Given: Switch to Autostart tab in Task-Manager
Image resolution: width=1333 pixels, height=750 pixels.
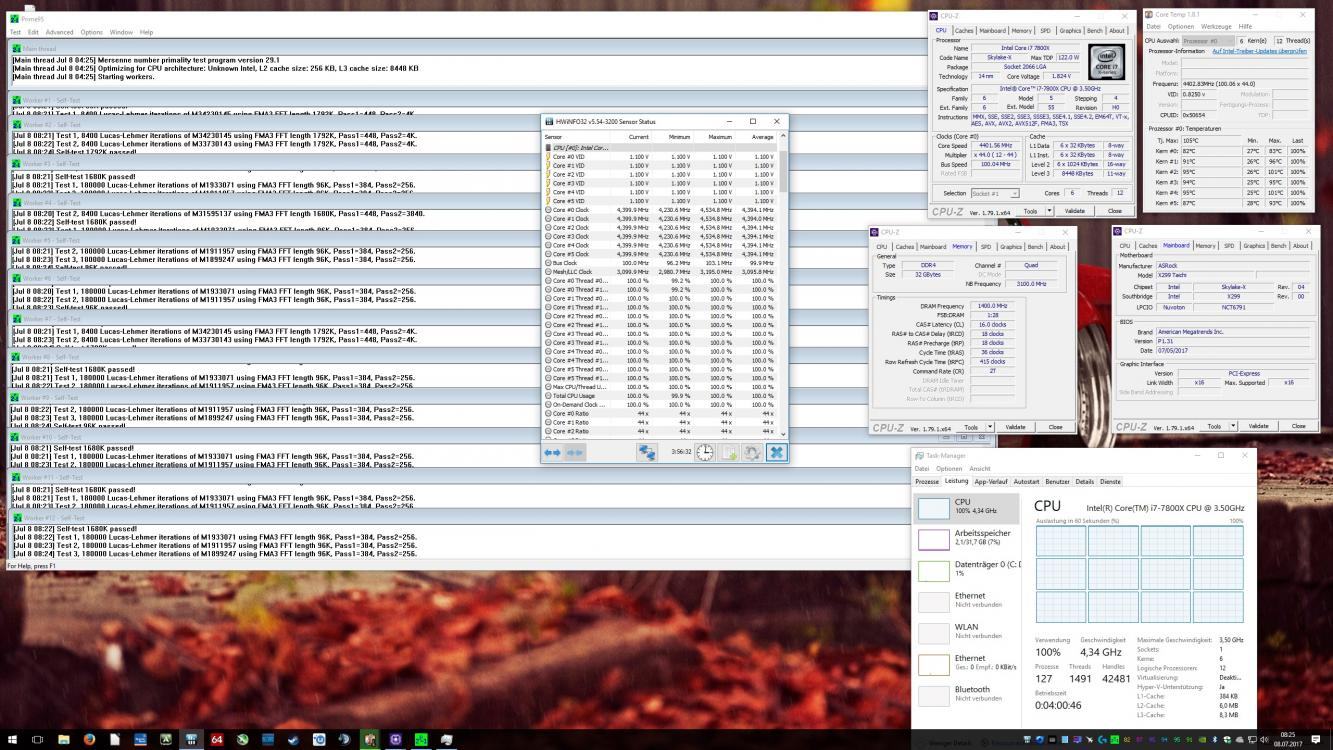Looking at the screenshot, I should coord(1027,481).
